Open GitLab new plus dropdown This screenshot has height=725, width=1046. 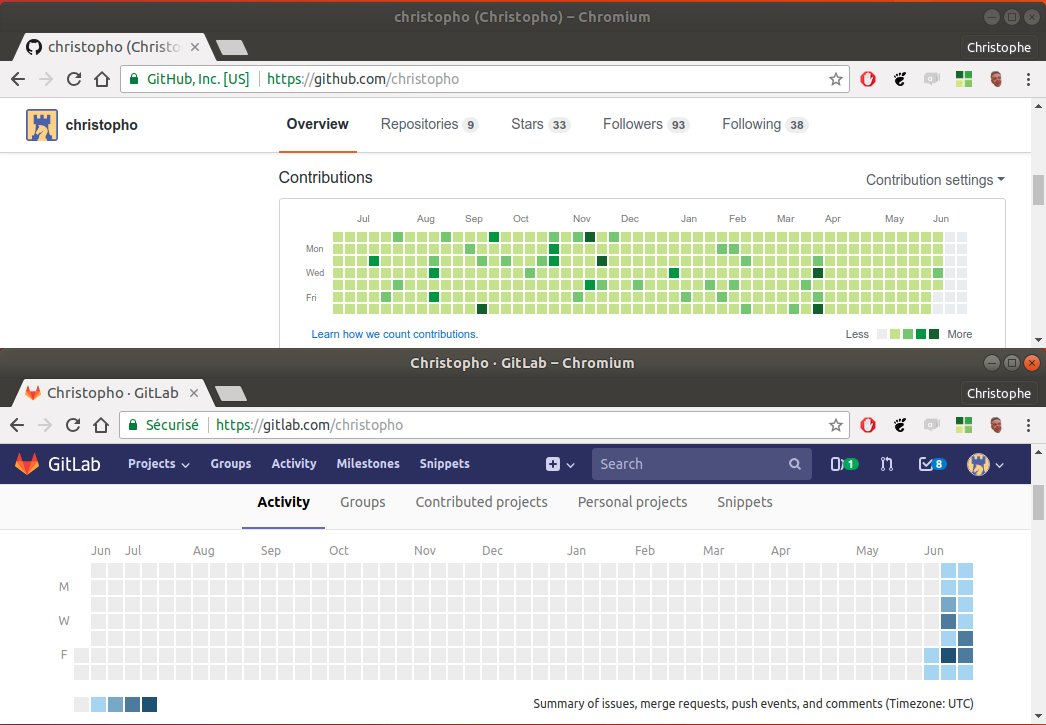pos(560,464)
